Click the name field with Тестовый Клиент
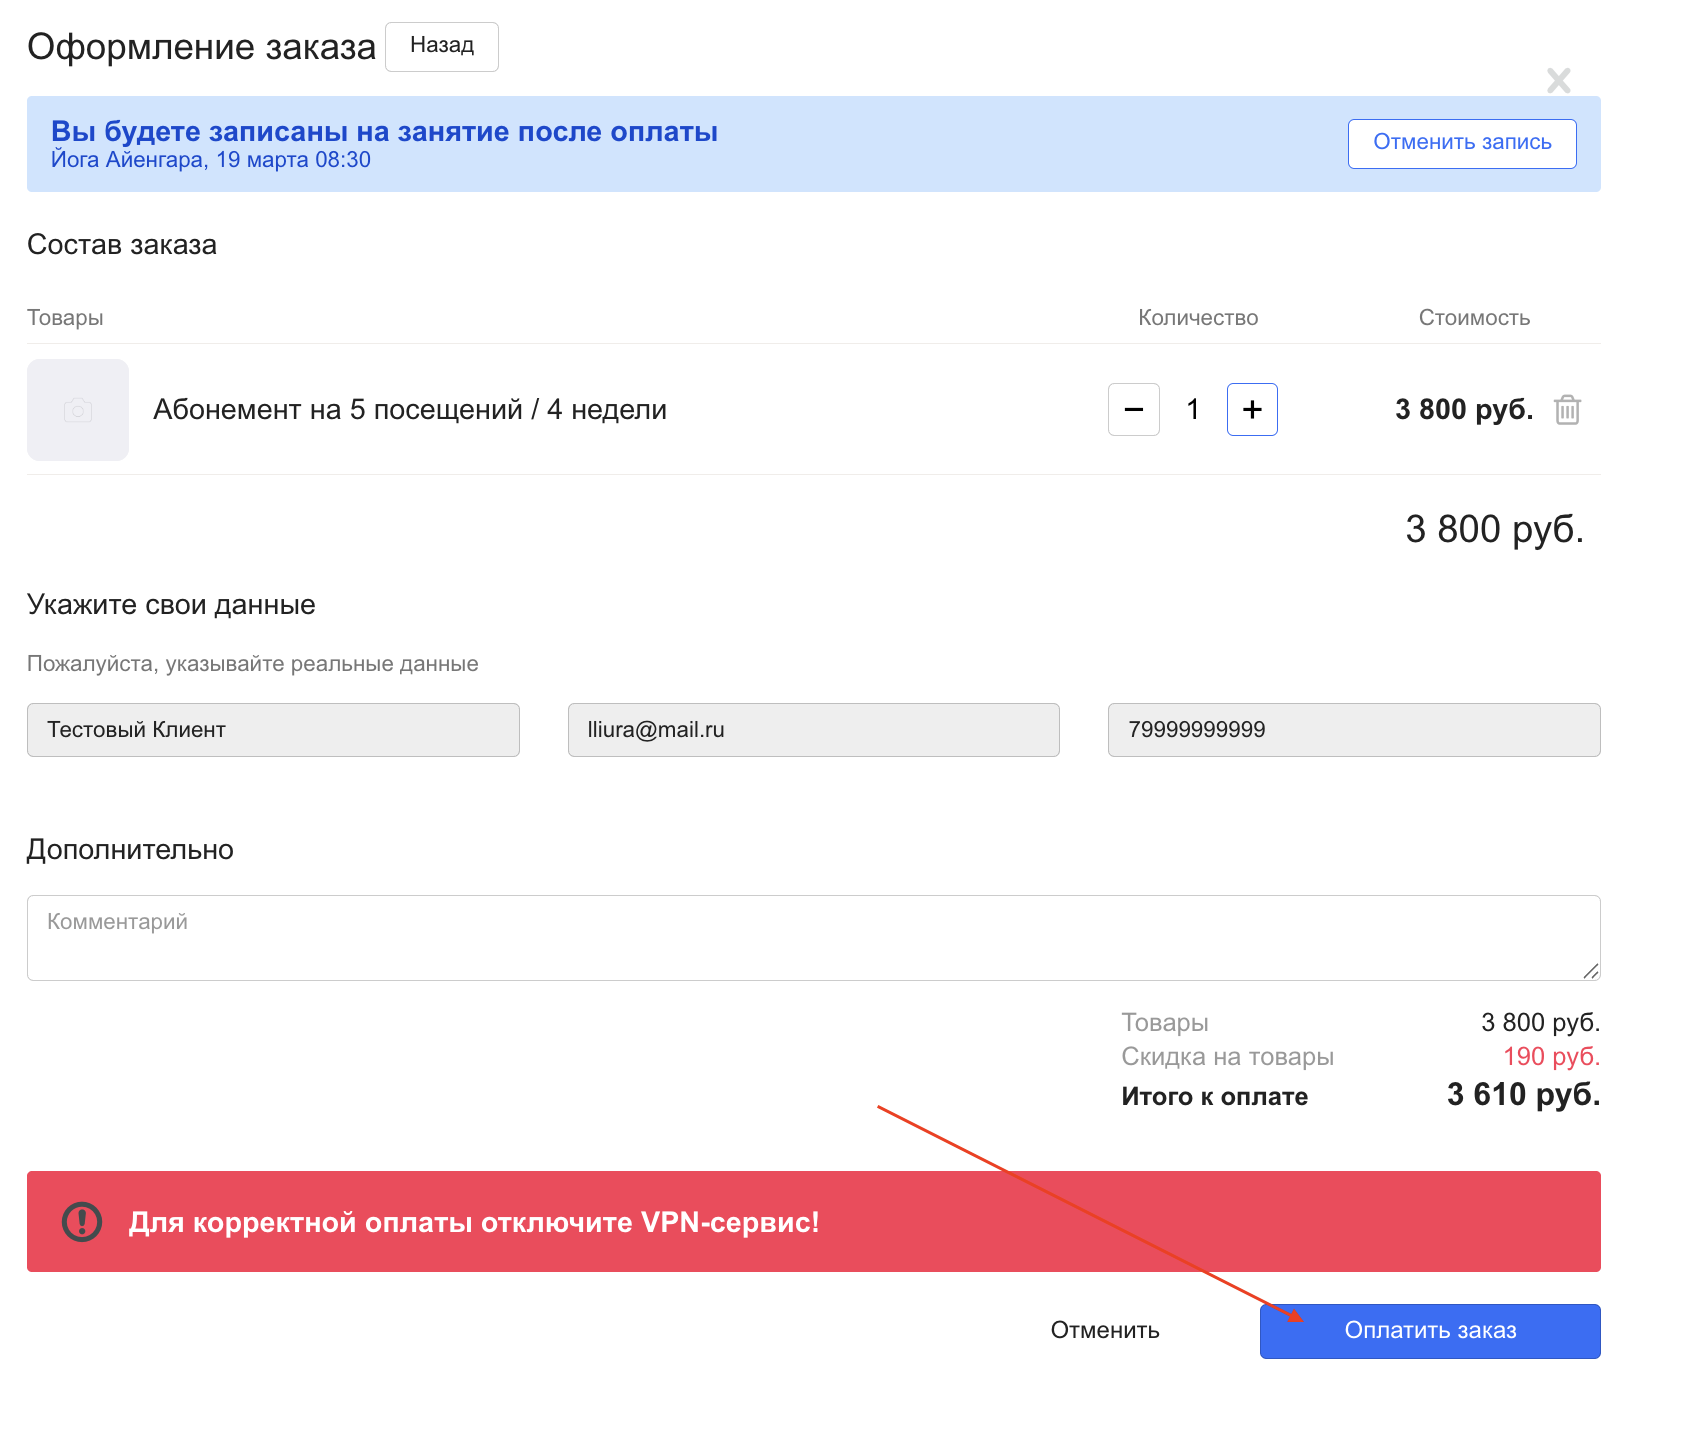Viewport: 1684px width, 1432px height. pyautogui.click(x=273, y=730)
